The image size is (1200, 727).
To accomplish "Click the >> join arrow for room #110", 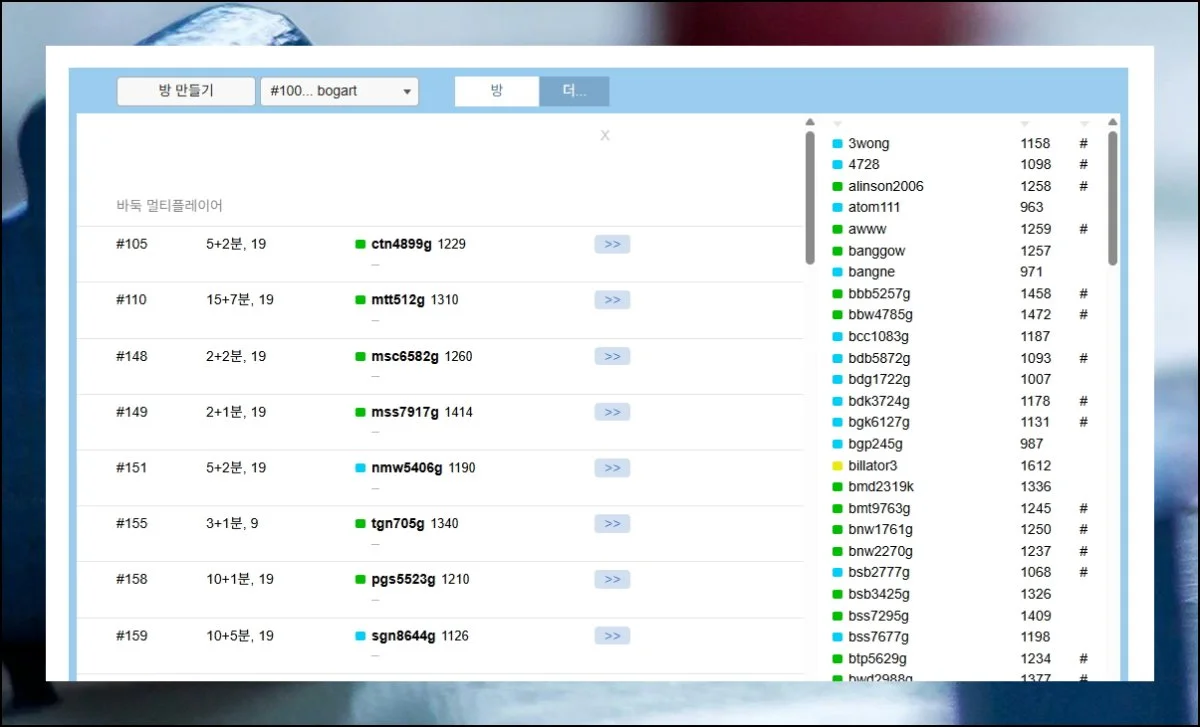I will [612, 300].
